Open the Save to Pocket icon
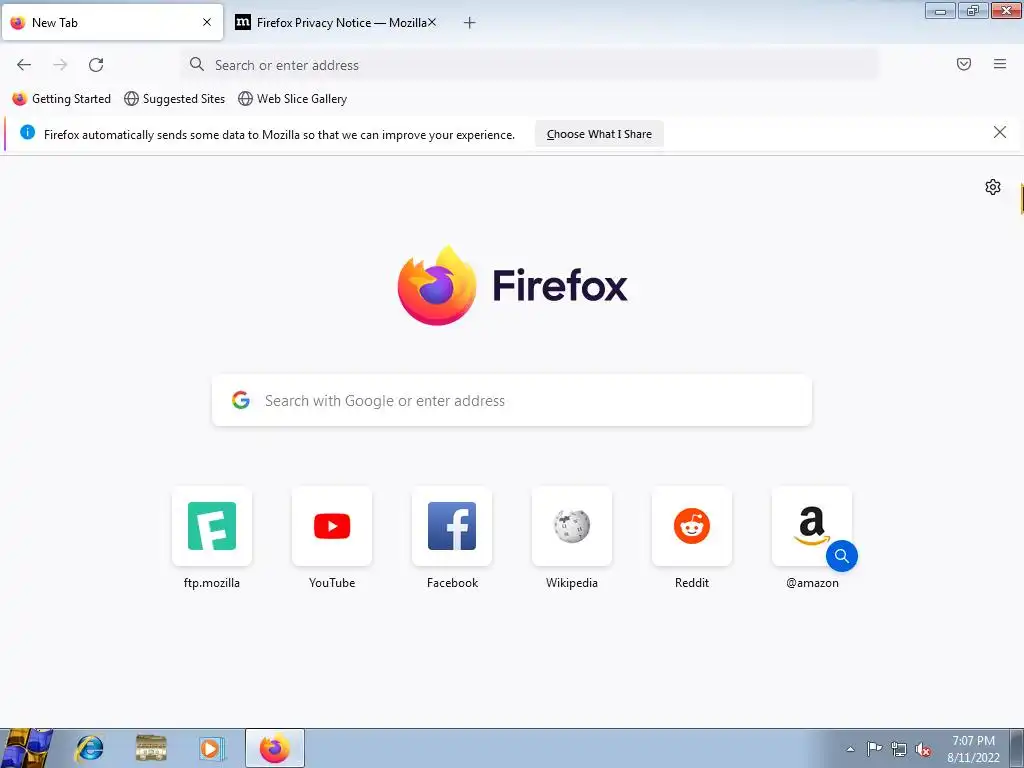Image resolution: width=1024 pixels, height=768 pixels. (x=964, y=64)
